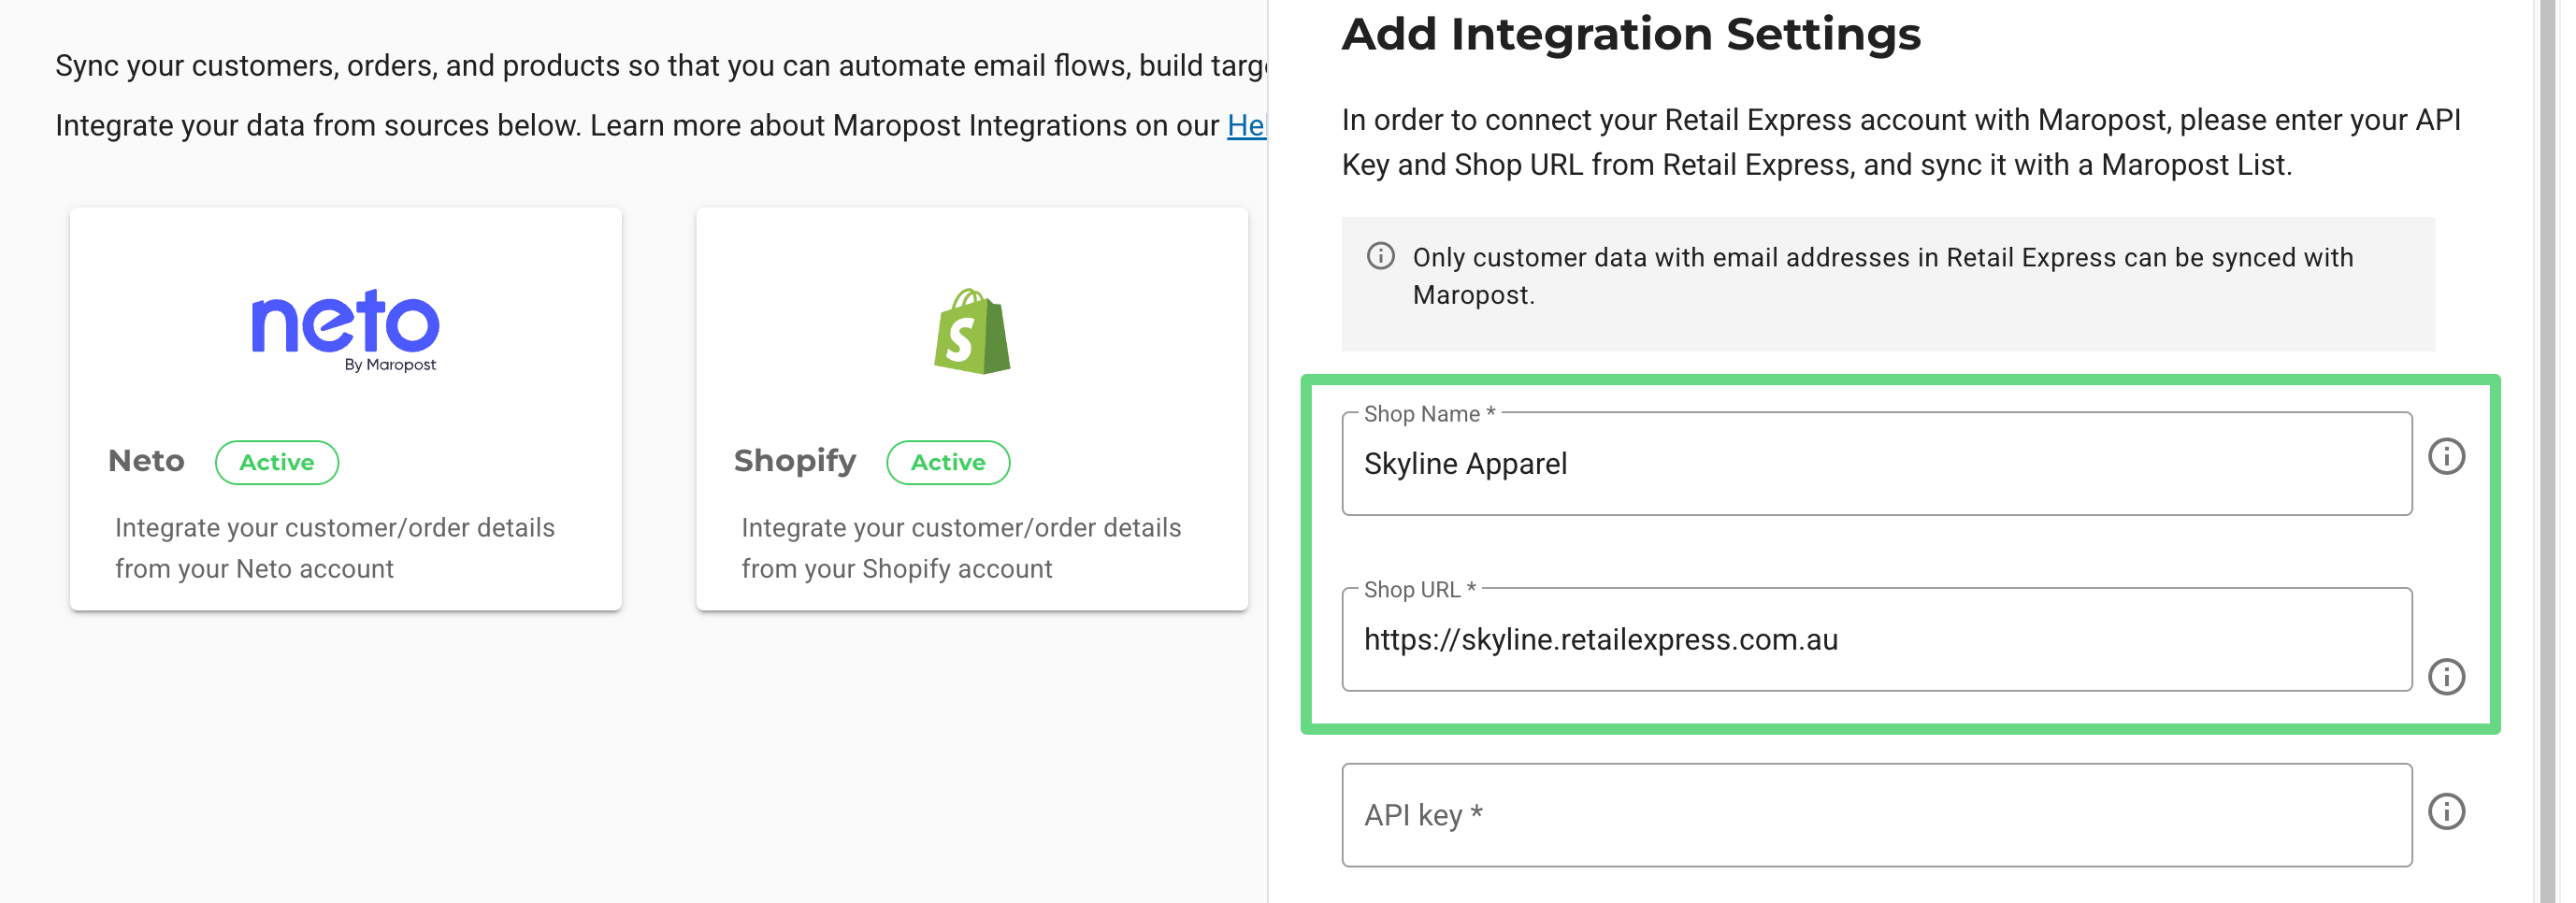Click the Active badge next to Shopify
This screenshot has width=2576, height=903.
pos(947,463)
